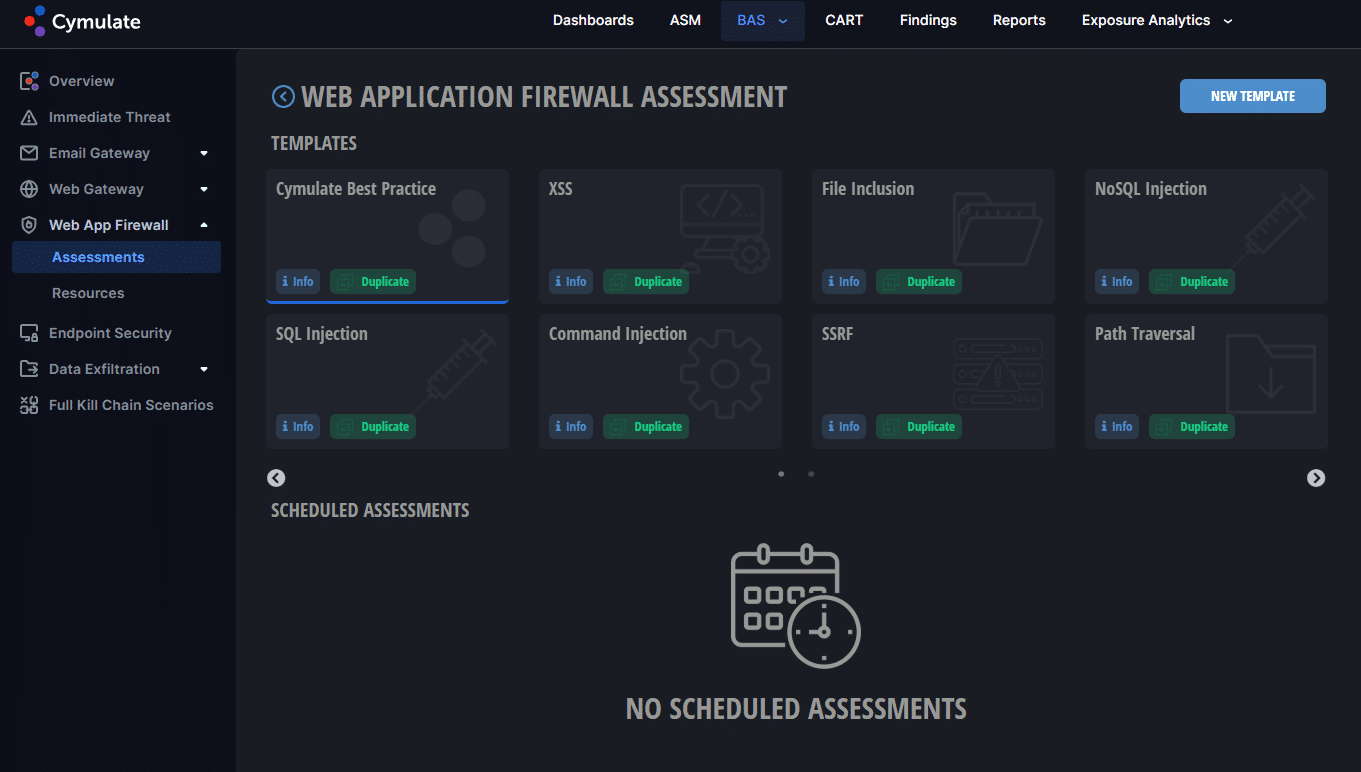Show info for SSRF template
1361x772 pixels.
(844, 427)
